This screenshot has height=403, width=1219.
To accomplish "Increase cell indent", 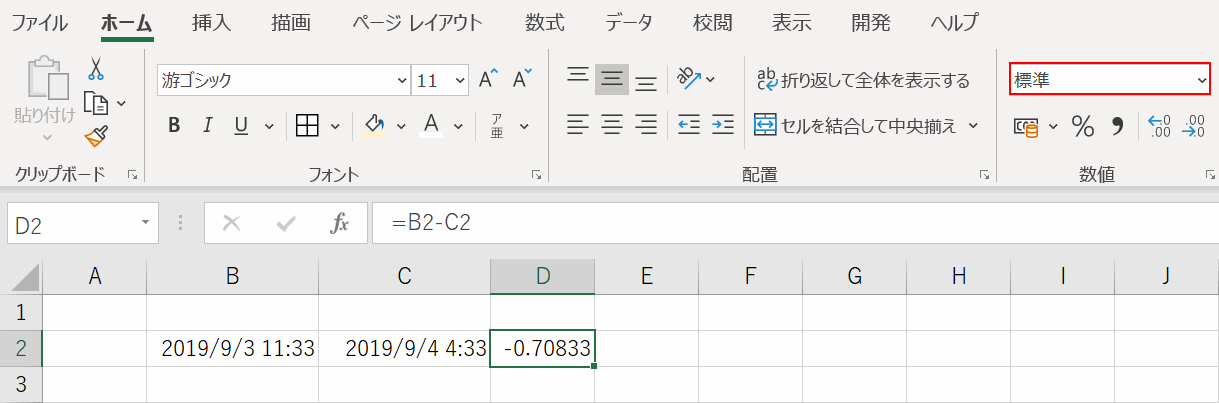I will pos(723,125).
